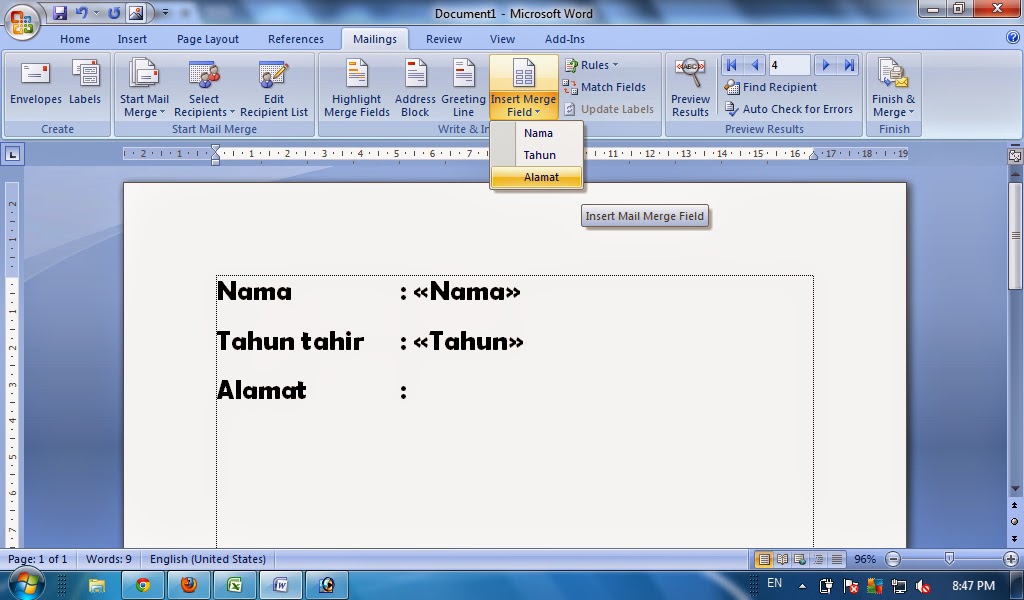
Task: Open the Rules dropdown
Action: point(596,64)
